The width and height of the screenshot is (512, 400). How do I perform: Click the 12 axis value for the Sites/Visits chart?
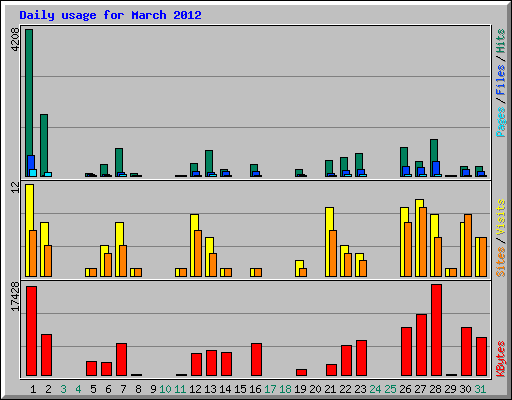point(15,188)
